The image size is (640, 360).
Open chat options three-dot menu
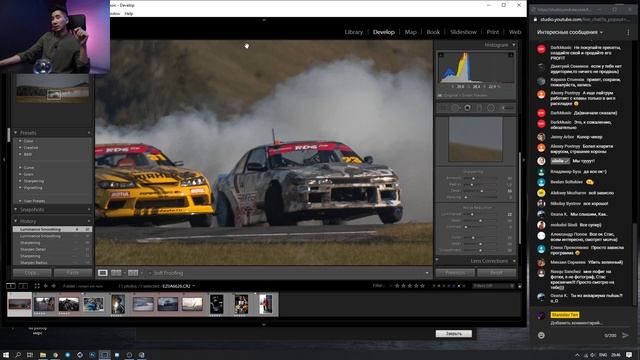pyautogui.click(x=628, y=32)
